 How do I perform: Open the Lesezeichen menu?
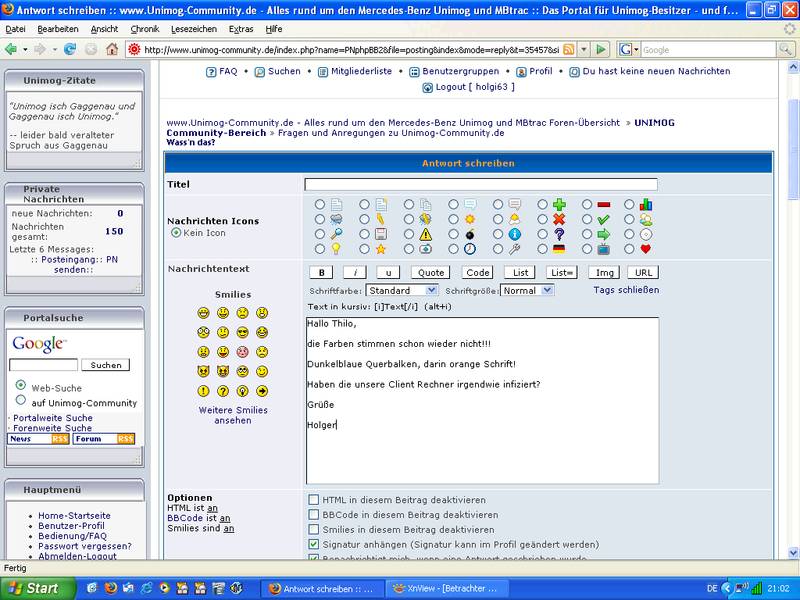tap(193, 29)
